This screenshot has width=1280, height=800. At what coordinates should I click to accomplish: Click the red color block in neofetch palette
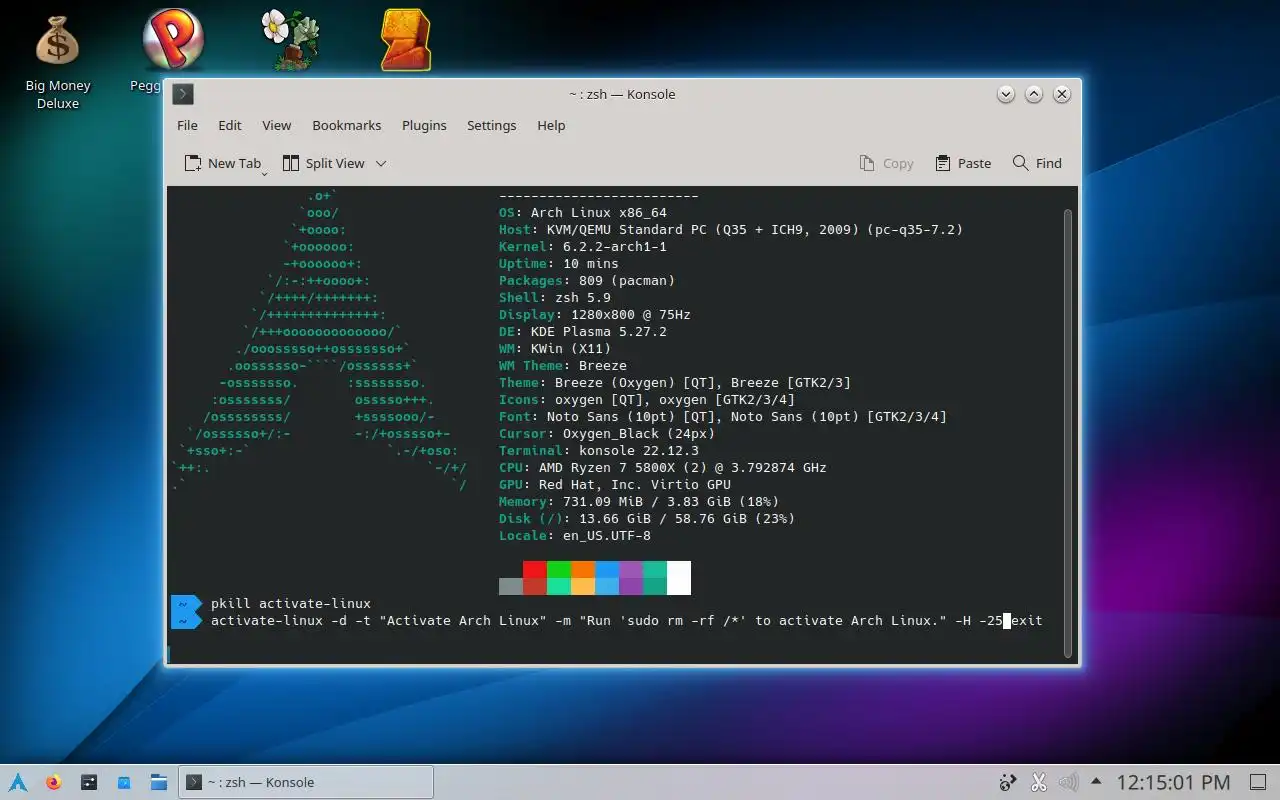(534, 569)
